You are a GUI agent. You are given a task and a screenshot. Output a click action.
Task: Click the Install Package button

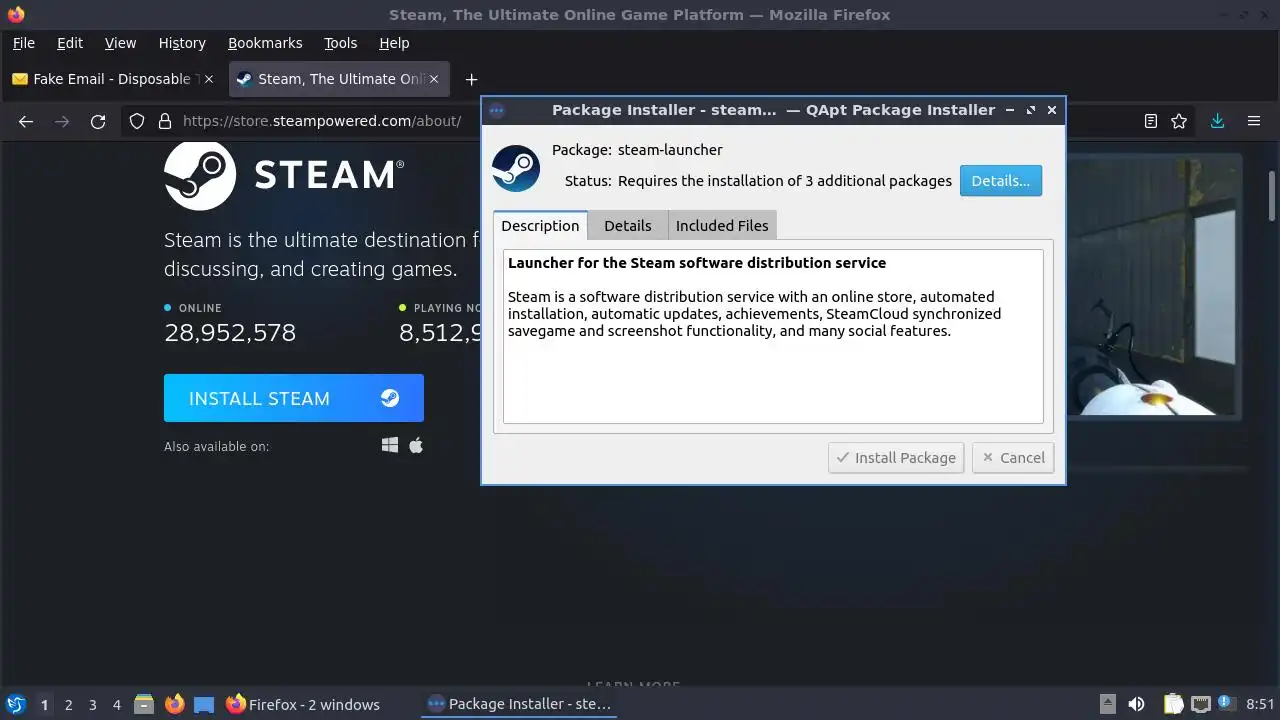click(x=896, y=457)
